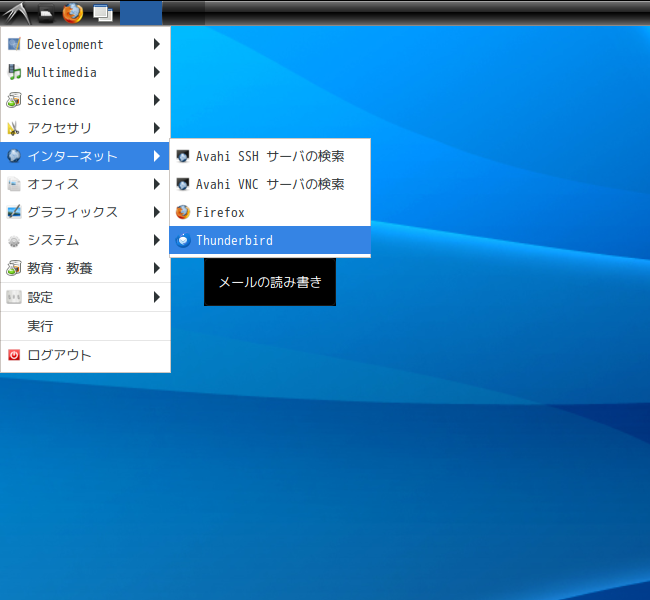Select Avahi SSH サーバの検索 entry
Viewport: 650px width, 600px height.
(270, 156)
